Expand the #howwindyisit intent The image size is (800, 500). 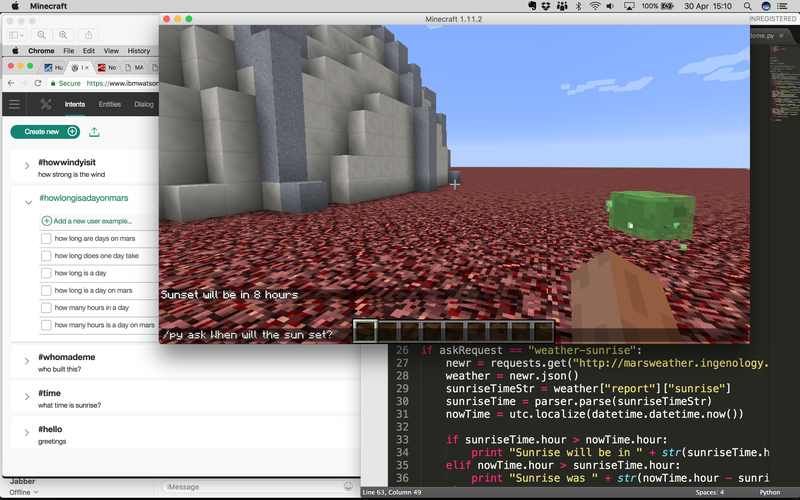27,166
